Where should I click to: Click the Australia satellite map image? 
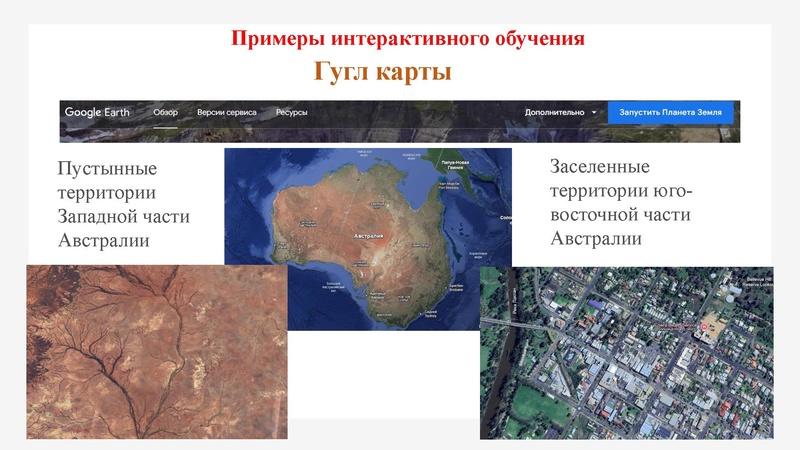pos(368,239)
